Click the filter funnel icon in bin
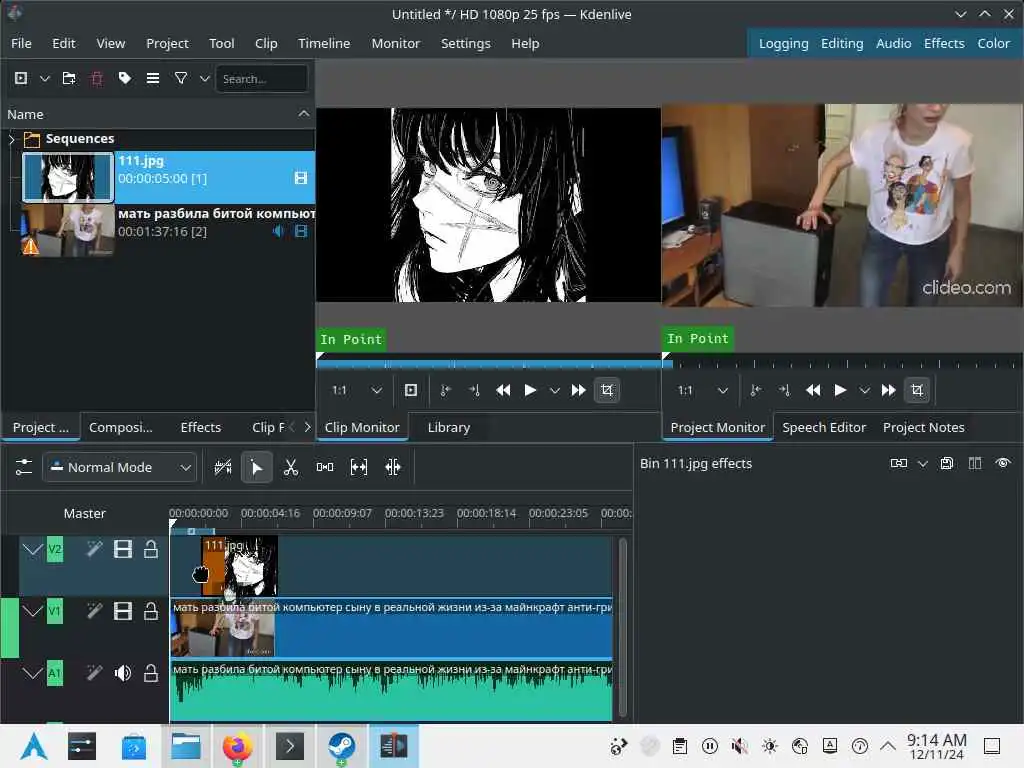The height and width of the screenshot is (768, 1024). [x=181, y=78]
